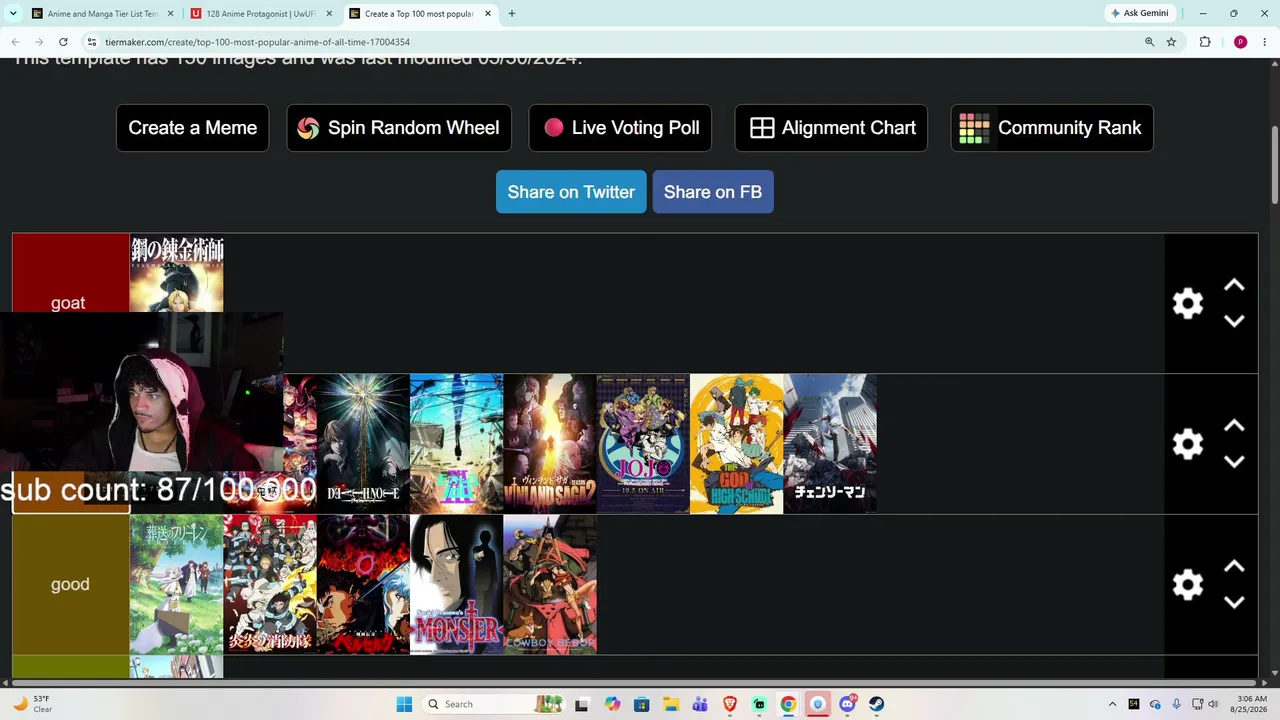
Task: Move the good tier down
Action: click(1234, 602)
